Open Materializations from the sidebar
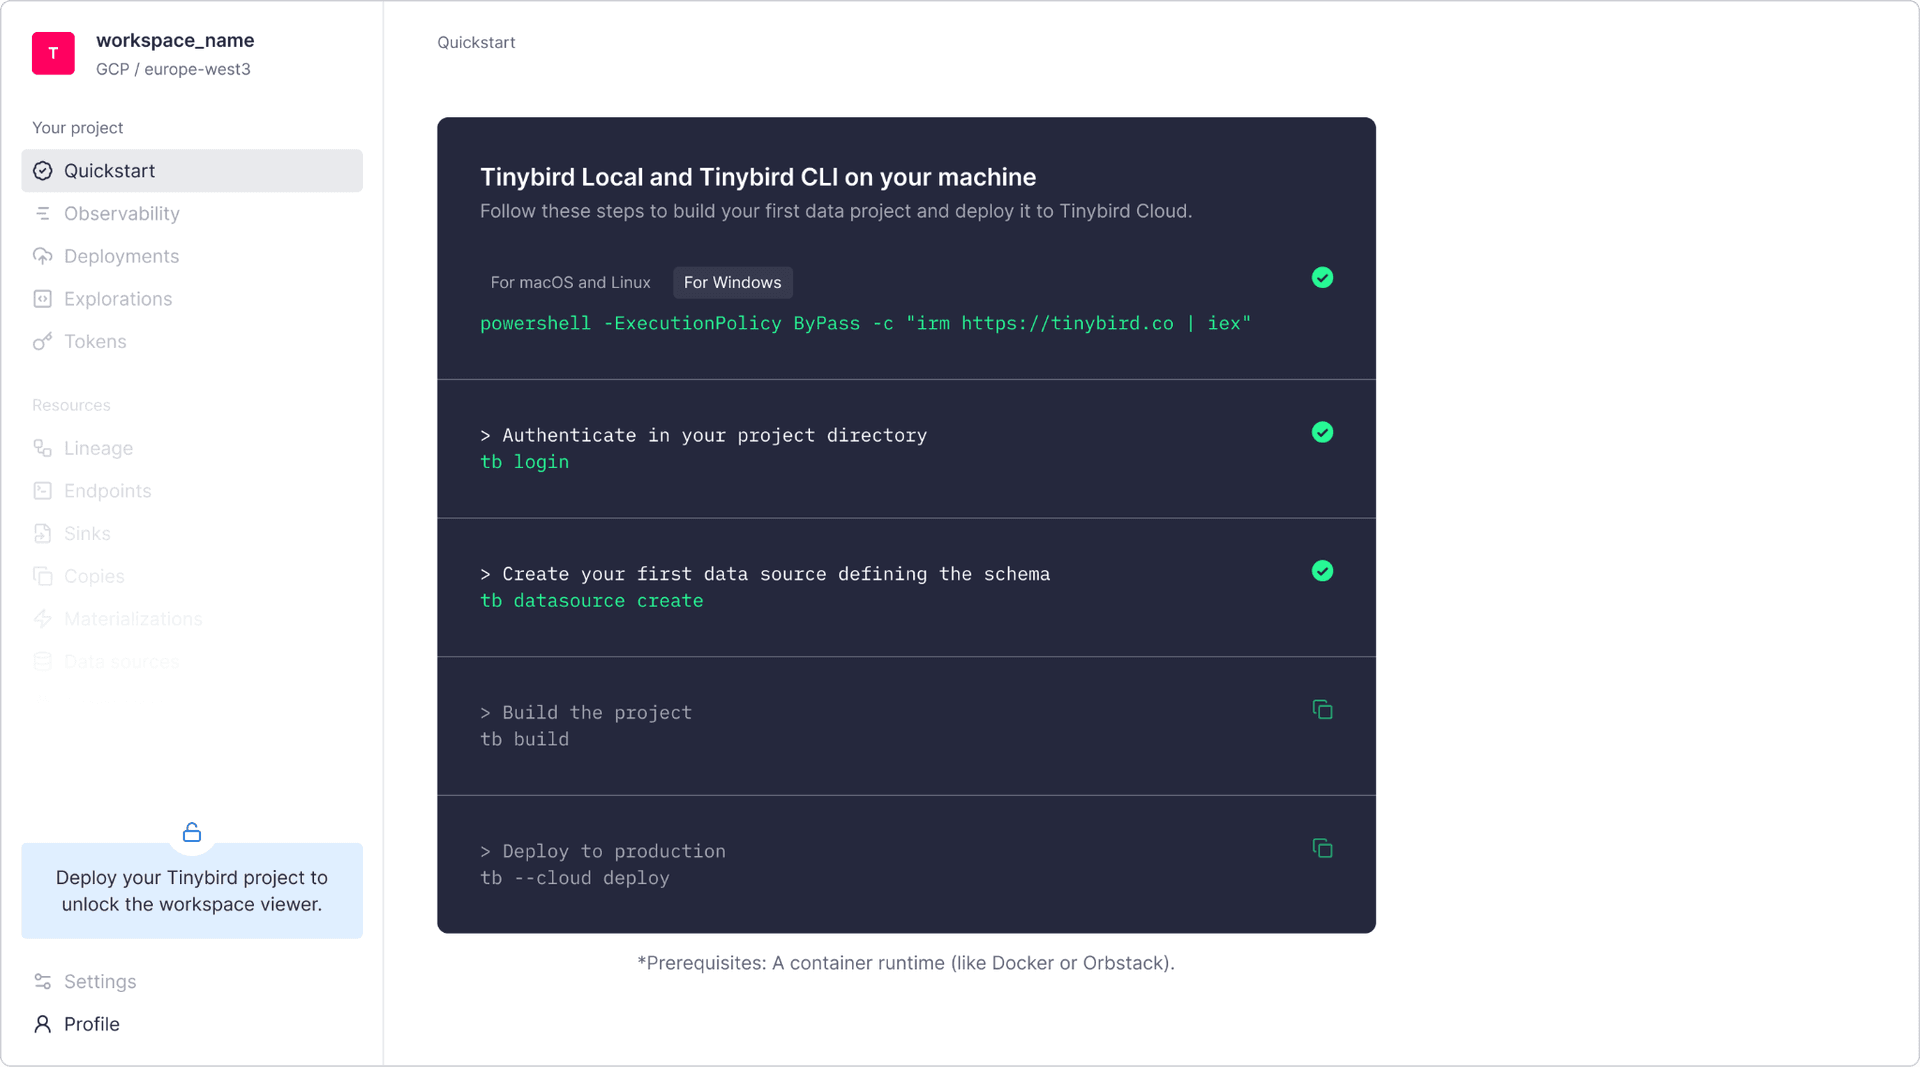The width and height of the screenshot is (1920, 1067). click(x=133, y=619)
